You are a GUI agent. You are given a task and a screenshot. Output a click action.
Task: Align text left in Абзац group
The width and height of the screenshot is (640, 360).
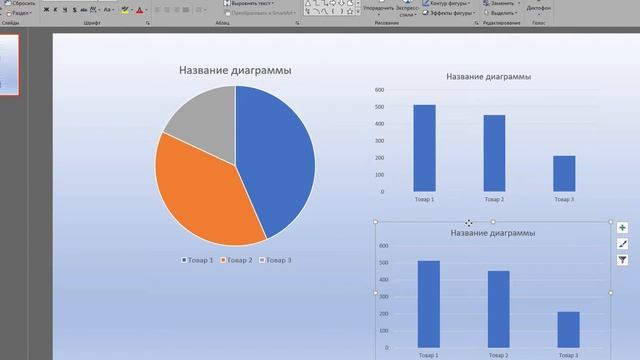click(158, 10)
